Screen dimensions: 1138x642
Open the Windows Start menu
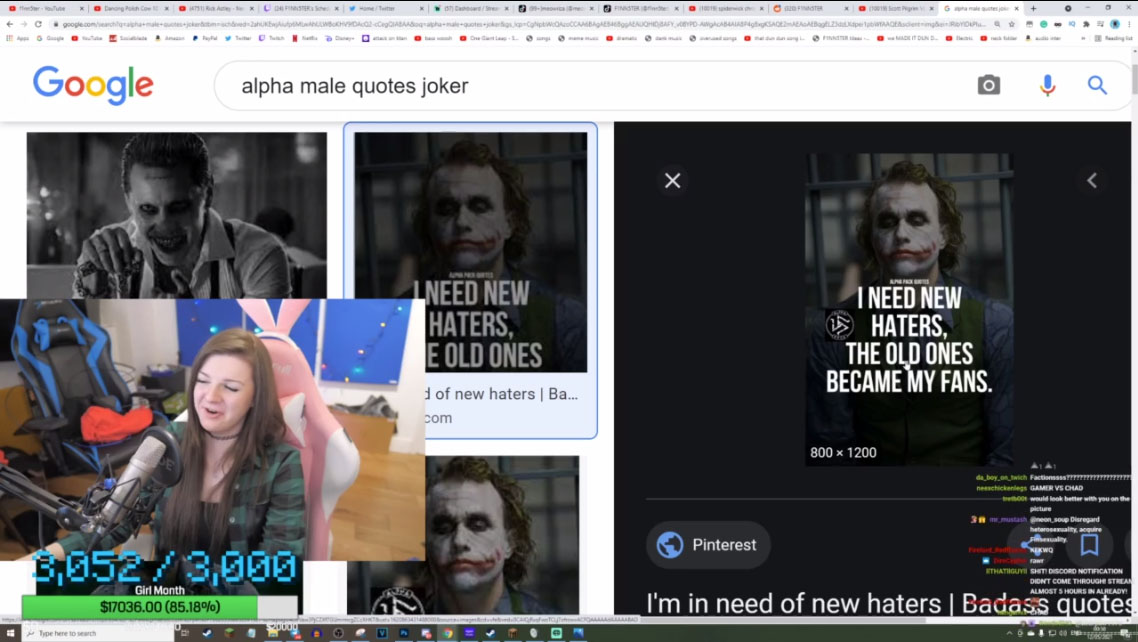tap(10, 633)
